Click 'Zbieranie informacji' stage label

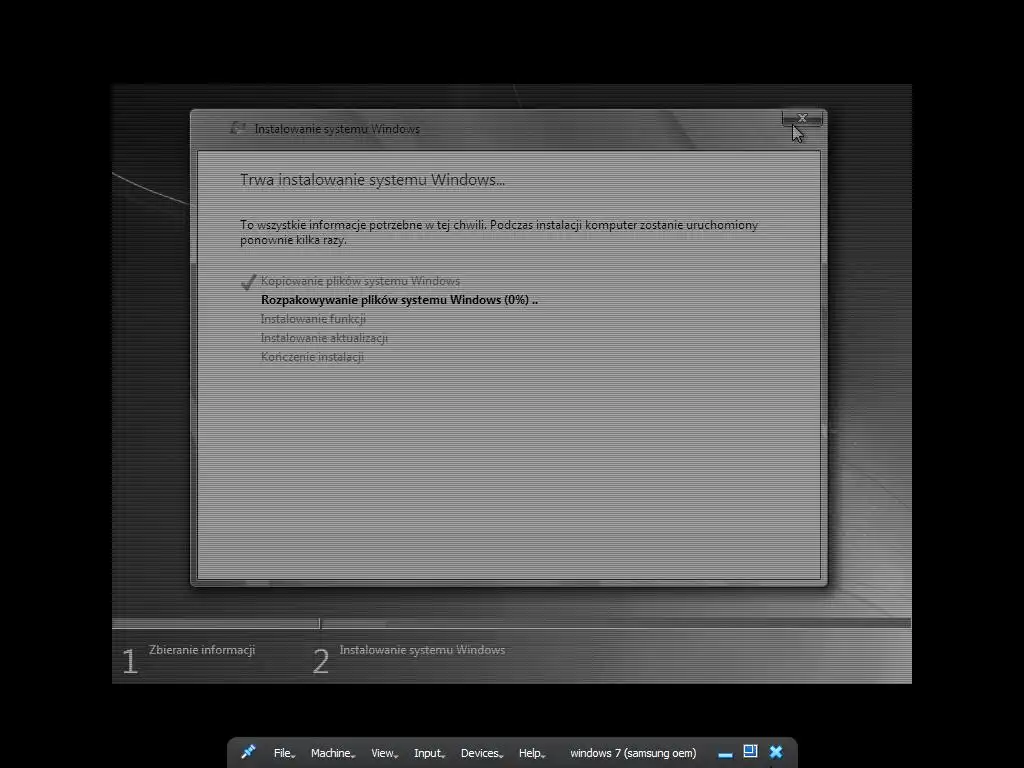[202, 650]
